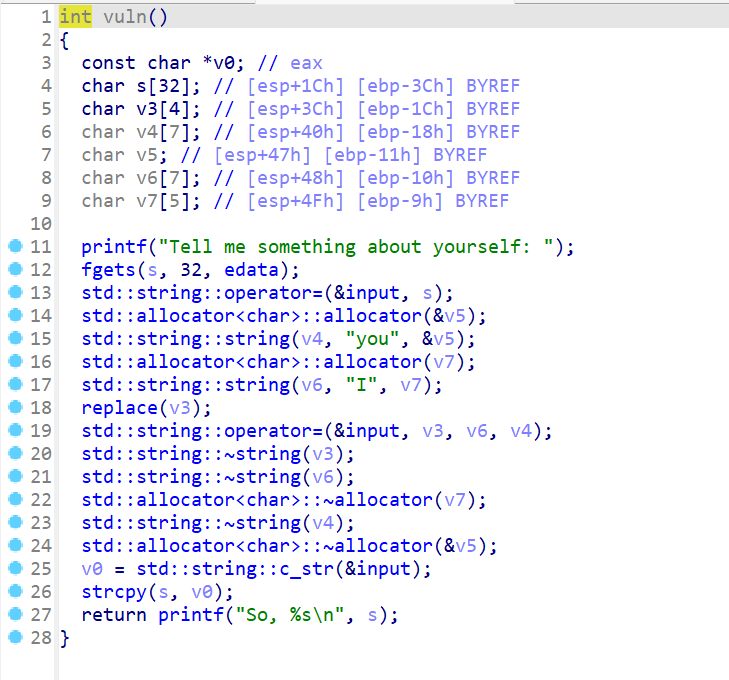Image resolution: width=729 pixels, height=680 pixels.
Task: Click the blue dot beside line 19
Action: 13,431
